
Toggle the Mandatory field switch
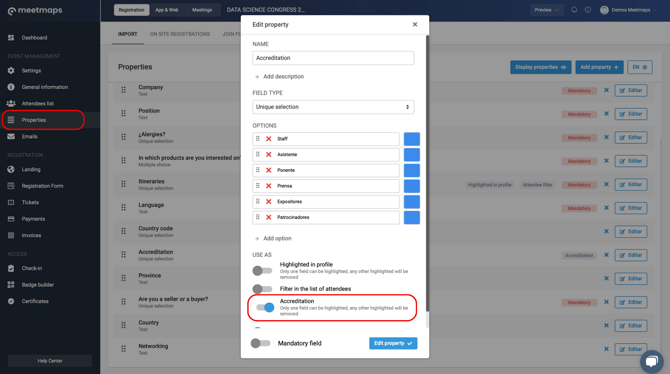pyautogui.click(x=261, y=343)
